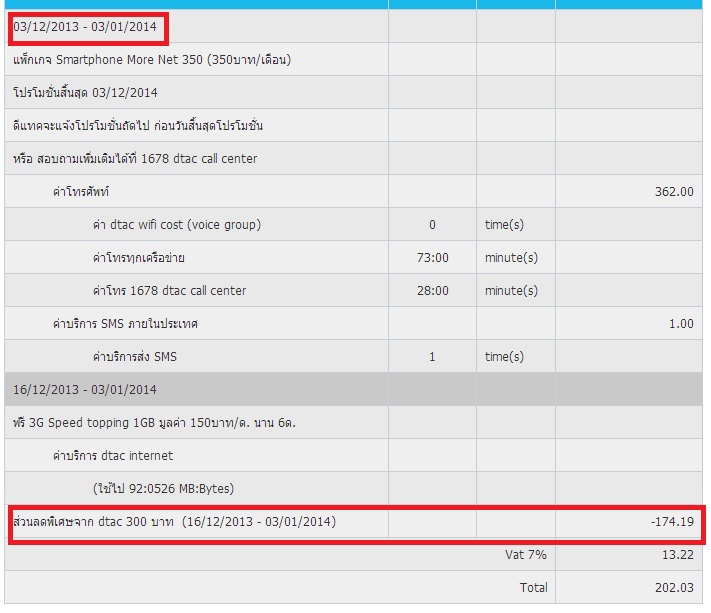711x613 pixels.
Task: Select the VAT amount 13.22
Action: click(x=677, y=555)
